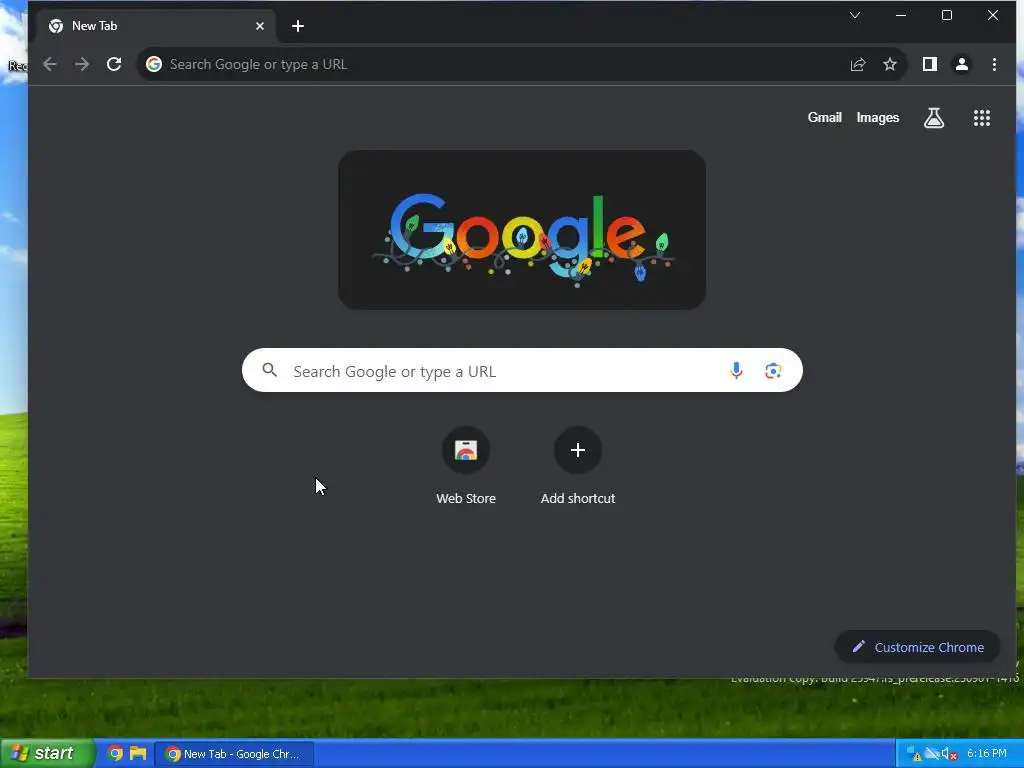Select the New Tab tab
Screen dimensions: 1024x768
coord(155,26)
